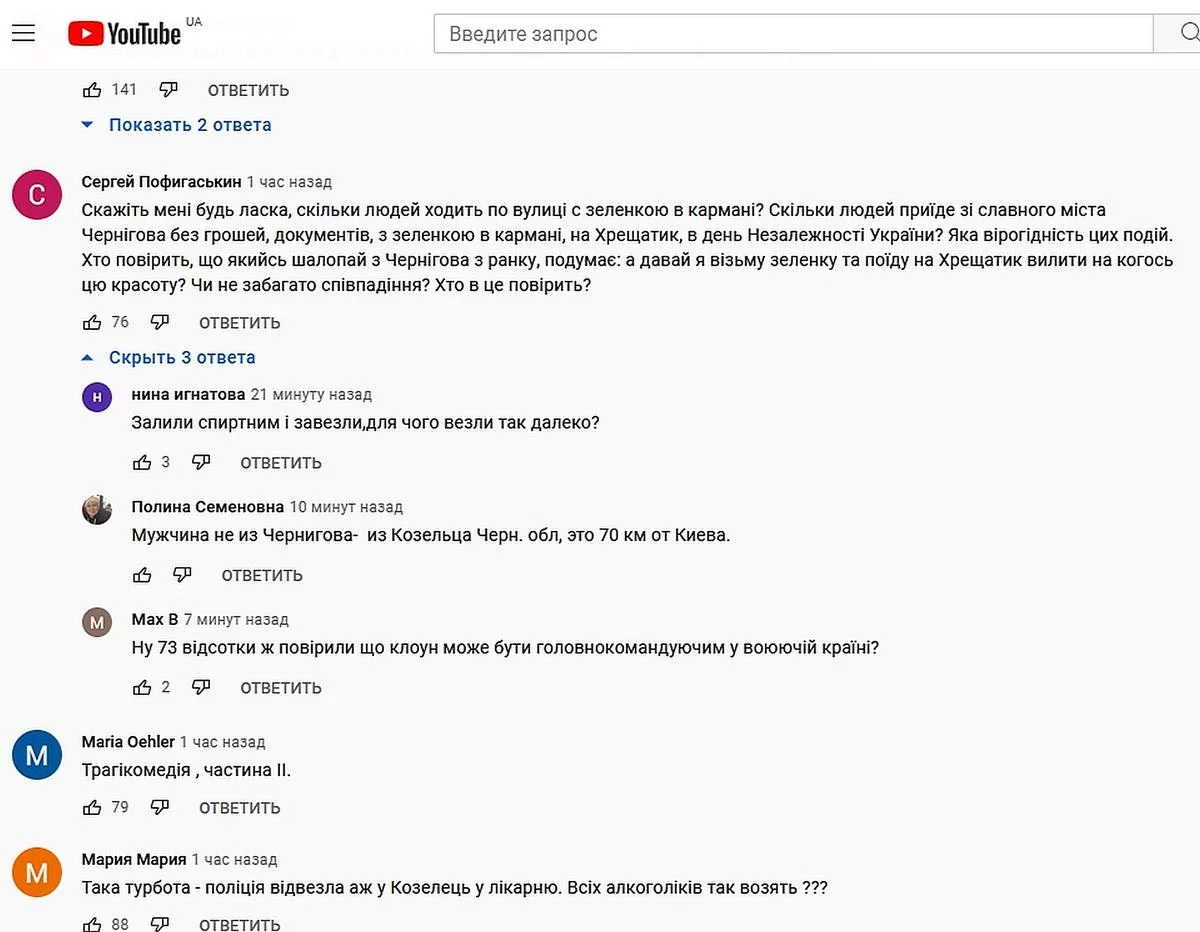Image resolution: width=1200 pixels, height=932 pixels.
Task: Open Сергей Пофигаськин's channel name link
Action: coord(161,182)
